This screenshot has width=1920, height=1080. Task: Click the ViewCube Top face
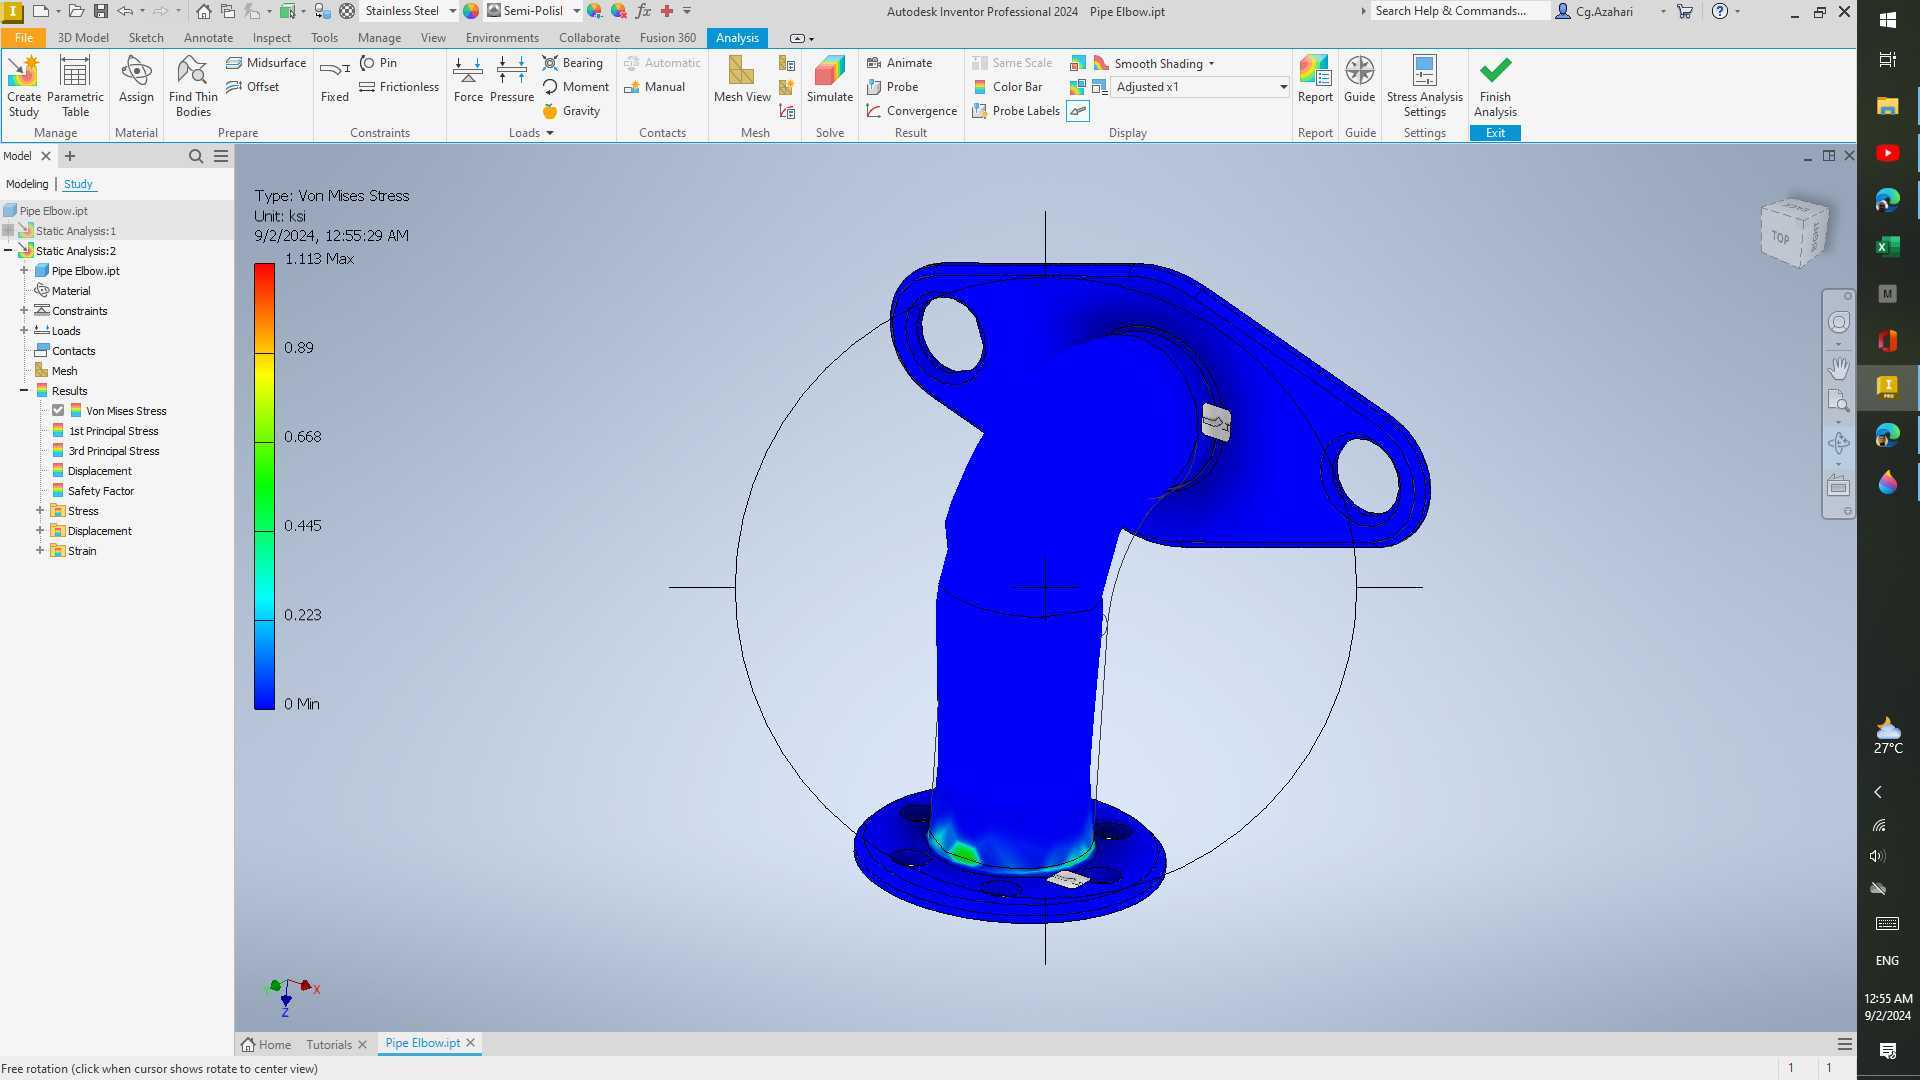(1780, 237)
